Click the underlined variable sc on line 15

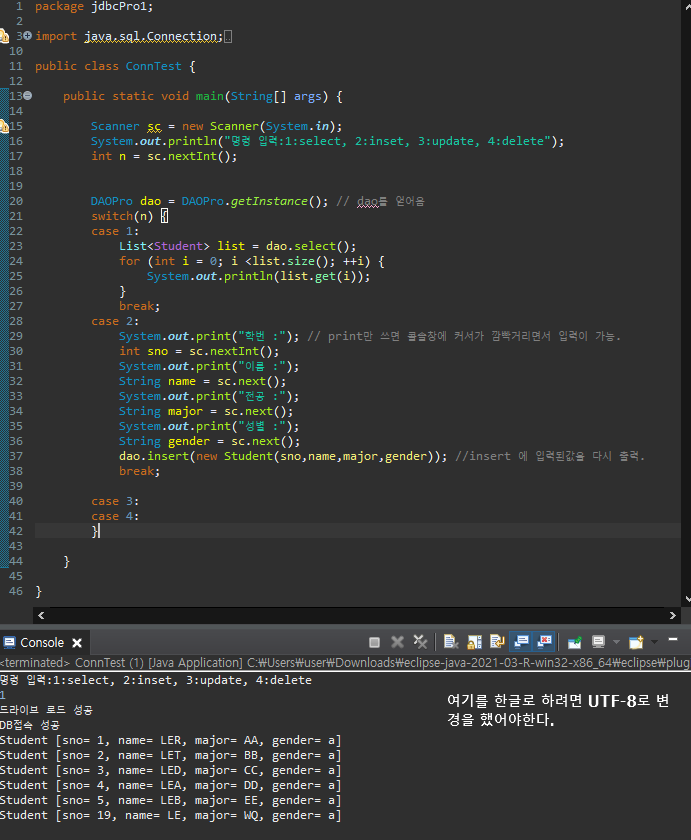click(x=154, y=126)
